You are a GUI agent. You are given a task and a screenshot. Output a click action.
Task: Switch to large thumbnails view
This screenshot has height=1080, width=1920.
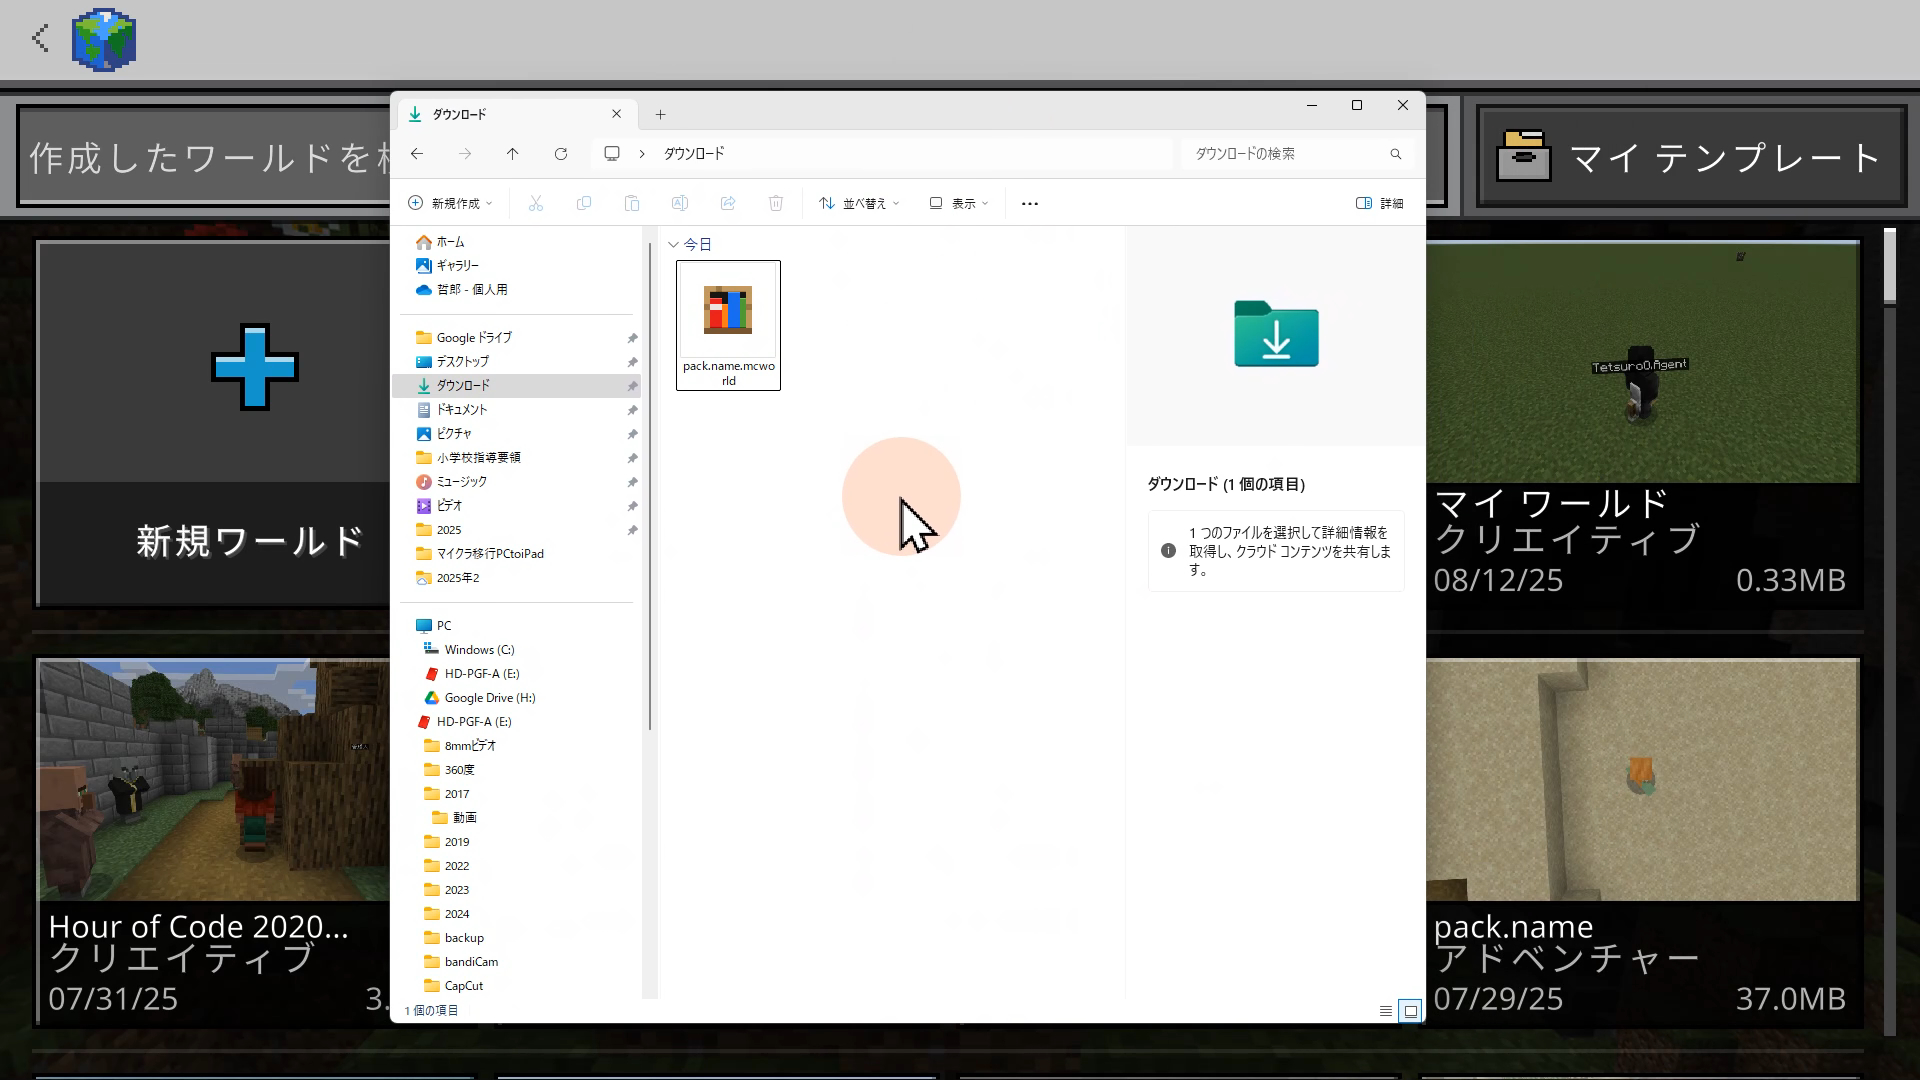(x=1411, y=1011)
